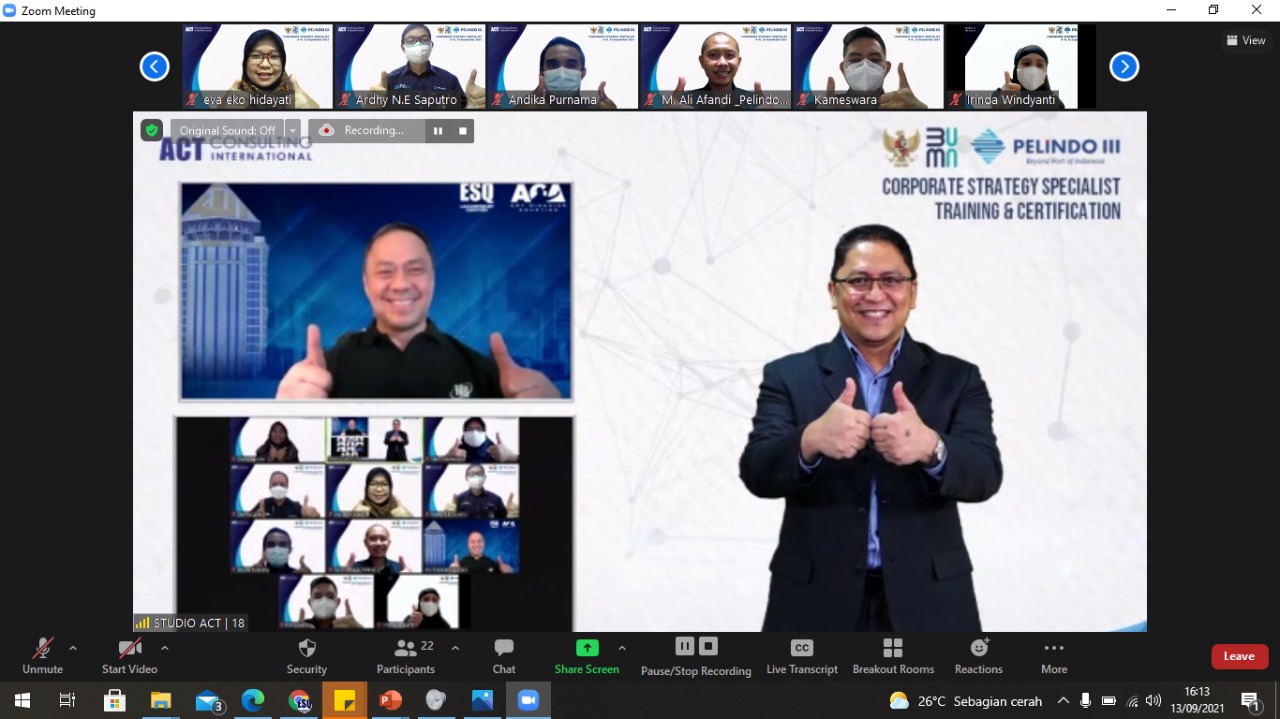
Task: Open the More options menu
Action: [1054, 655]
